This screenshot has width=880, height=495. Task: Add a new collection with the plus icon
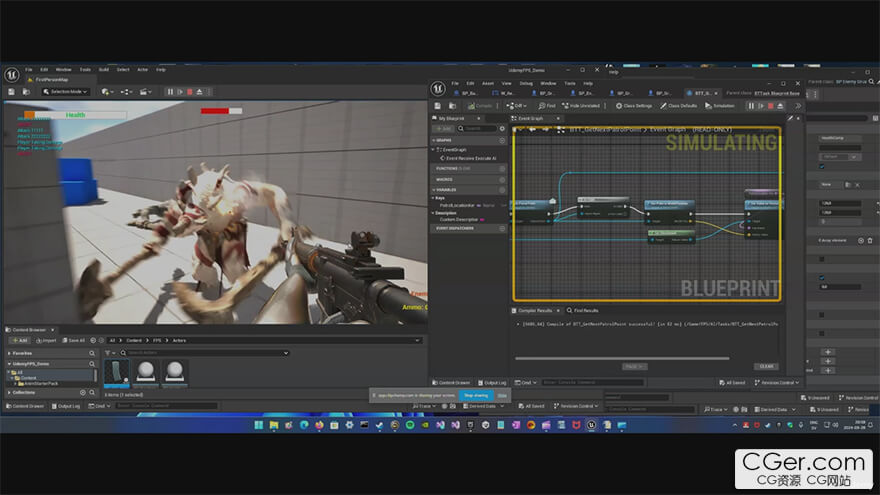tap(82, 392)
